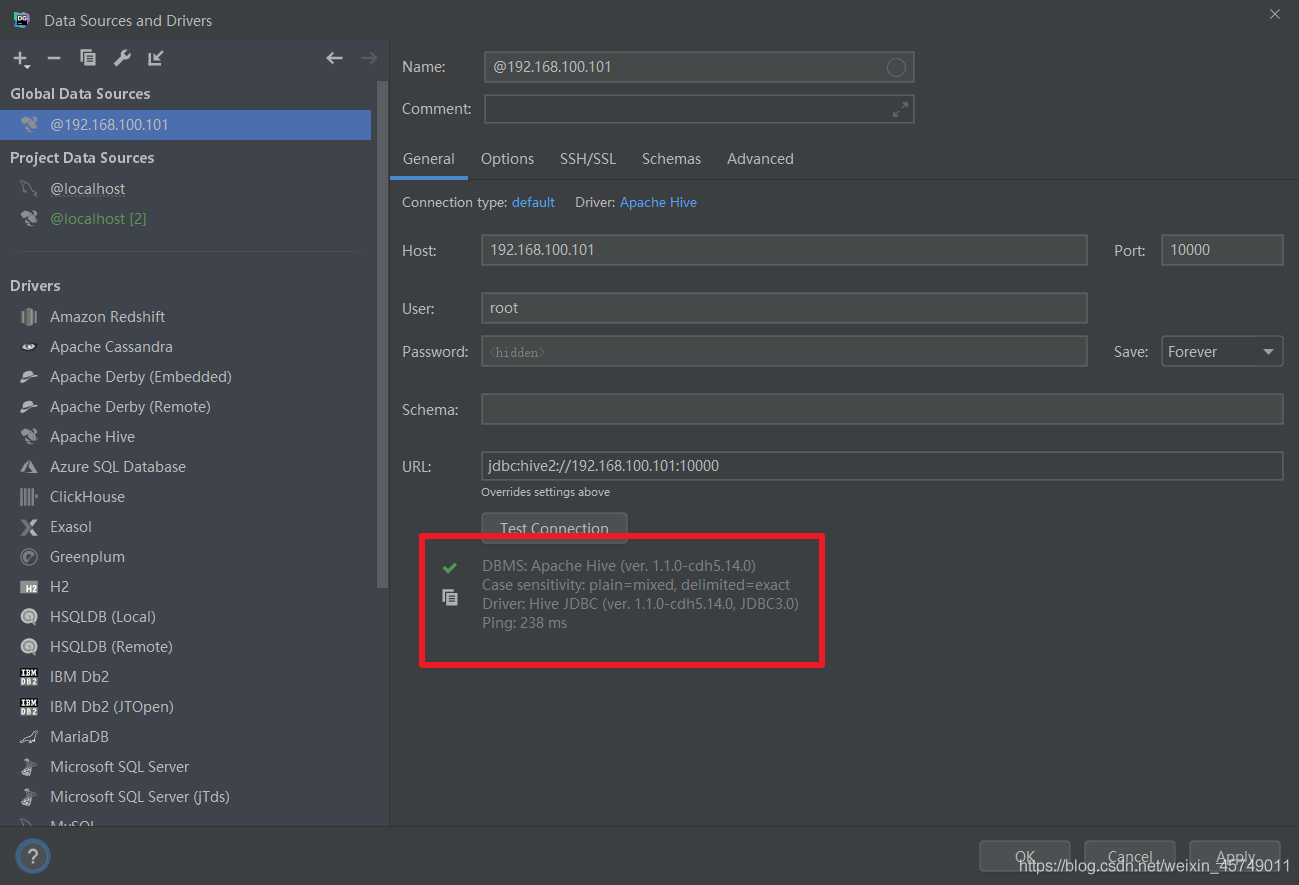
Task: Open the Connection type default dropdown link
Action: coord(533,202)
